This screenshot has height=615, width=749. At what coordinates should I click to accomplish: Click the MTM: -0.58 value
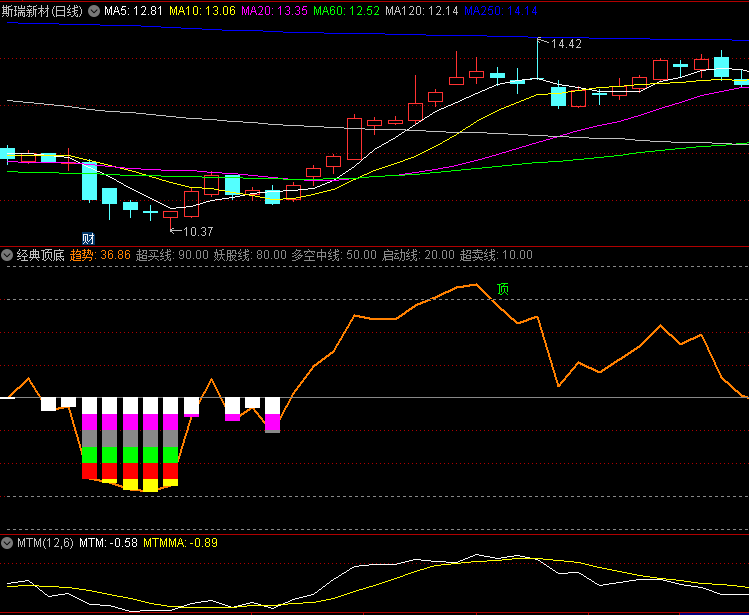coord(108,543)
